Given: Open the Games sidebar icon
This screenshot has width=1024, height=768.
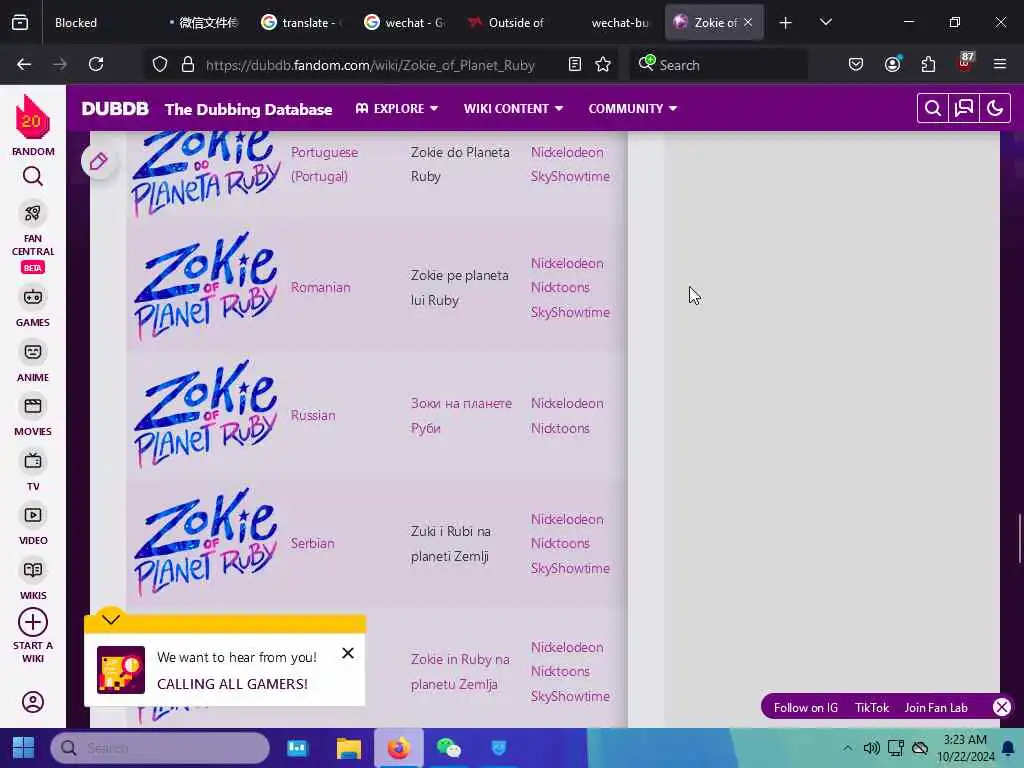Looking at the screenshot, I should pos(33,297).
